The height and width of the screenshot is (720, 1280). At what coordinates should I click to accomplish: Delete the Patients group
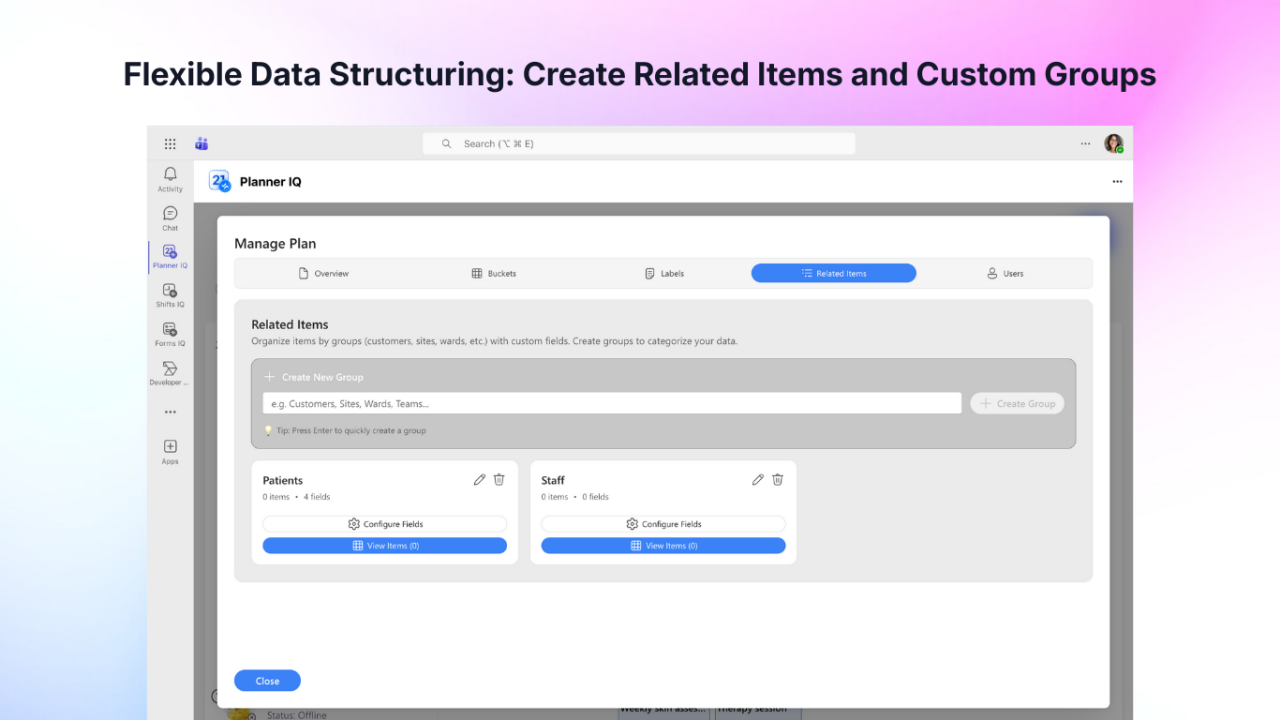click(499, 480)
